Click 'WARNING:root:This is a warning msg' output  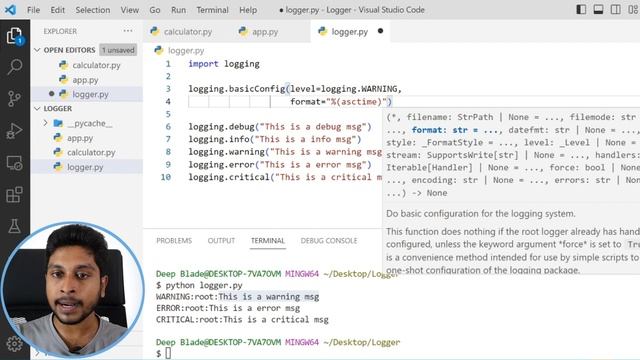click(238, 297)
